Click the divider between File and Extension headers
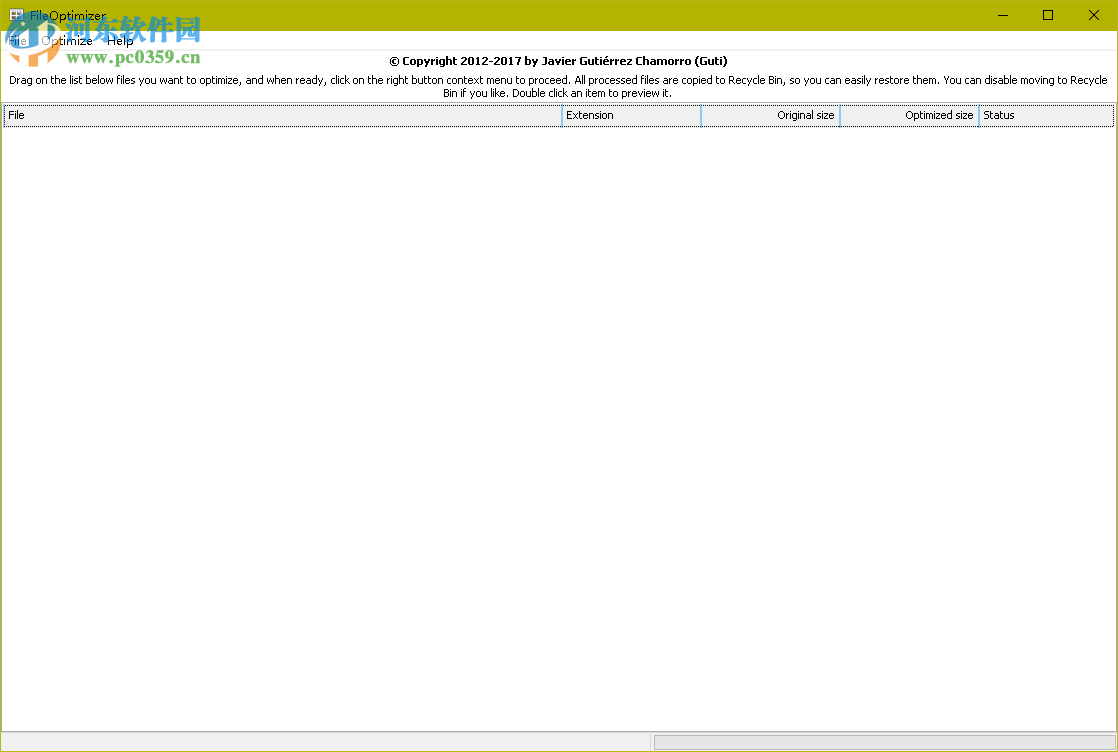1118x752 pixels. click(561, 115)
